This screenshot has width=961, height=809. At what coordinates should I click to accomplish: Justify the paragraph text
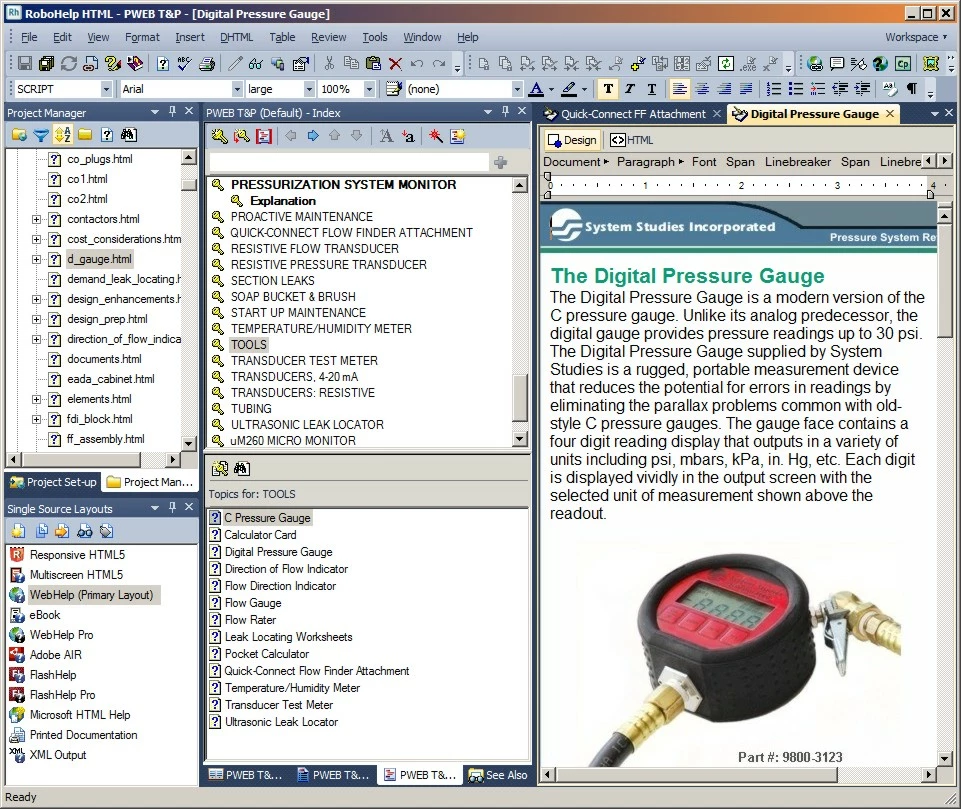[746, 89]
